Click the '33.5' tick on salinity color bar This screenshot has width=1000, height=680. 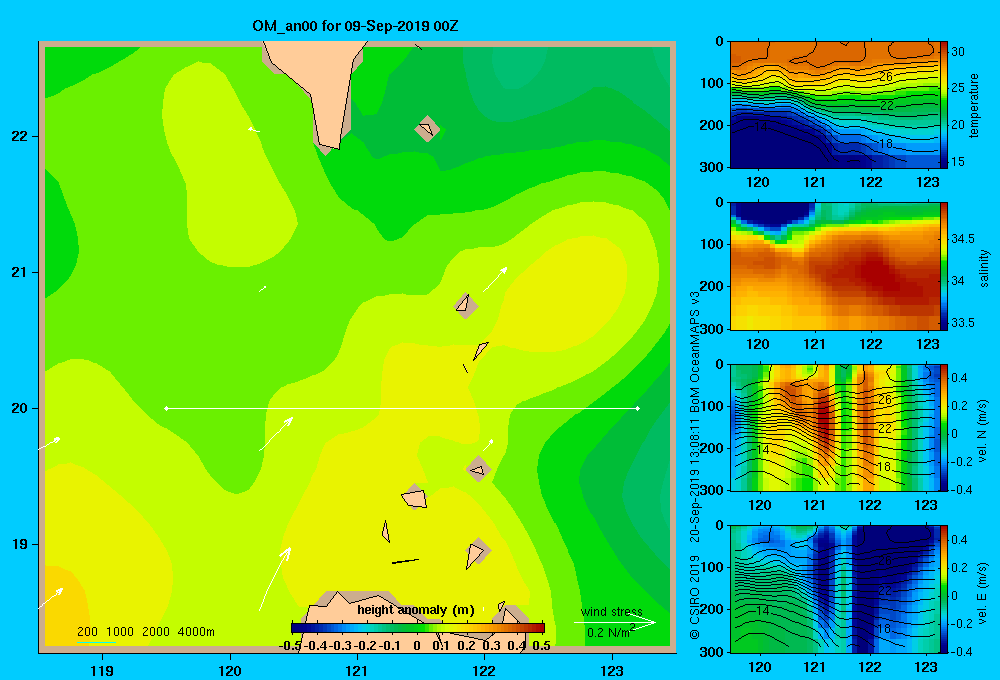(x=963, y=323)
